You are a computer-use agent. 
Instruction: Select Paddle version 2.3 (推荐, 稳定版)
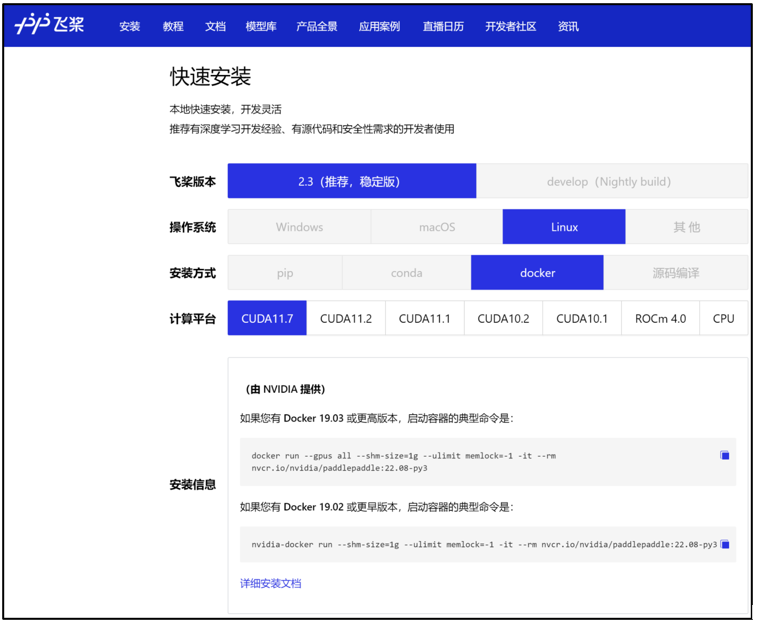[x=352, y=181]
